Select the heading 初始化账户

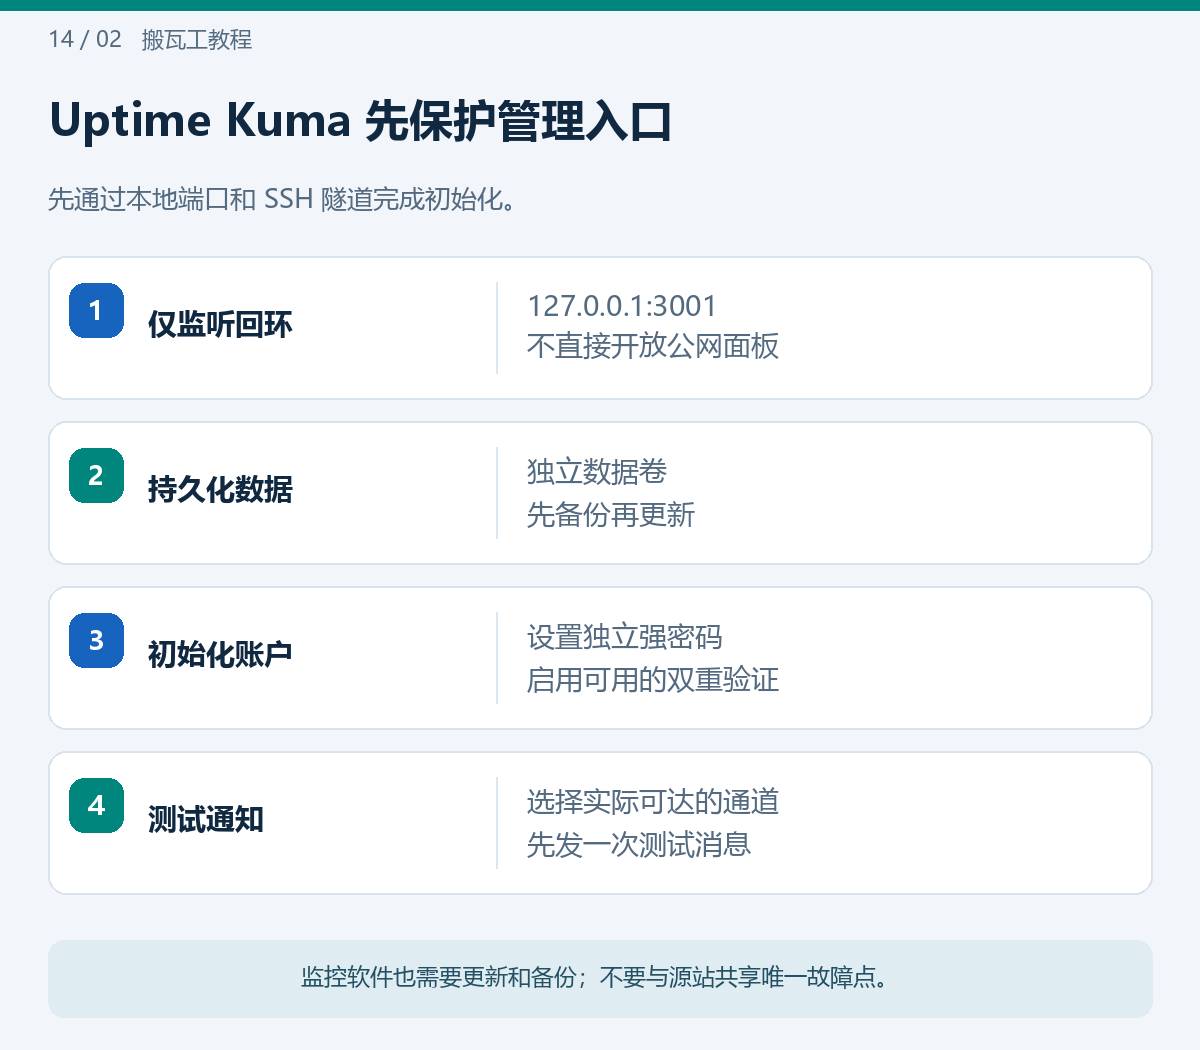[220, 655]
